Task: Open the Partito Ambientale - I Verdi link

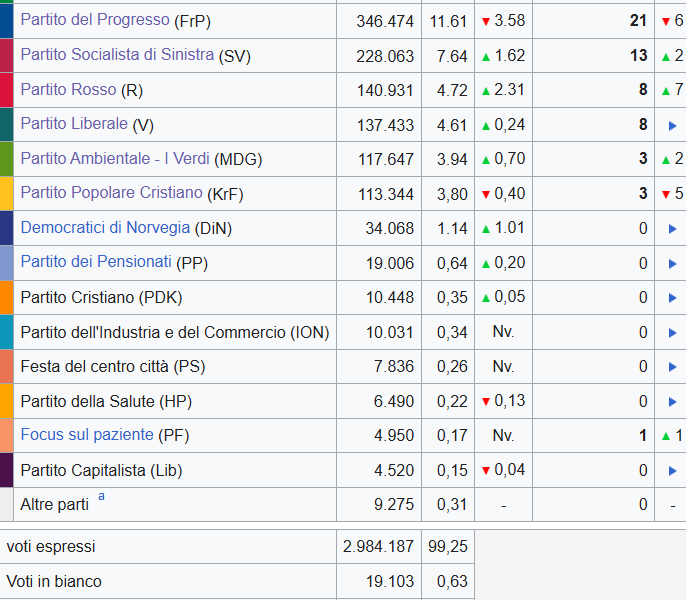Action: pos(115,159)
